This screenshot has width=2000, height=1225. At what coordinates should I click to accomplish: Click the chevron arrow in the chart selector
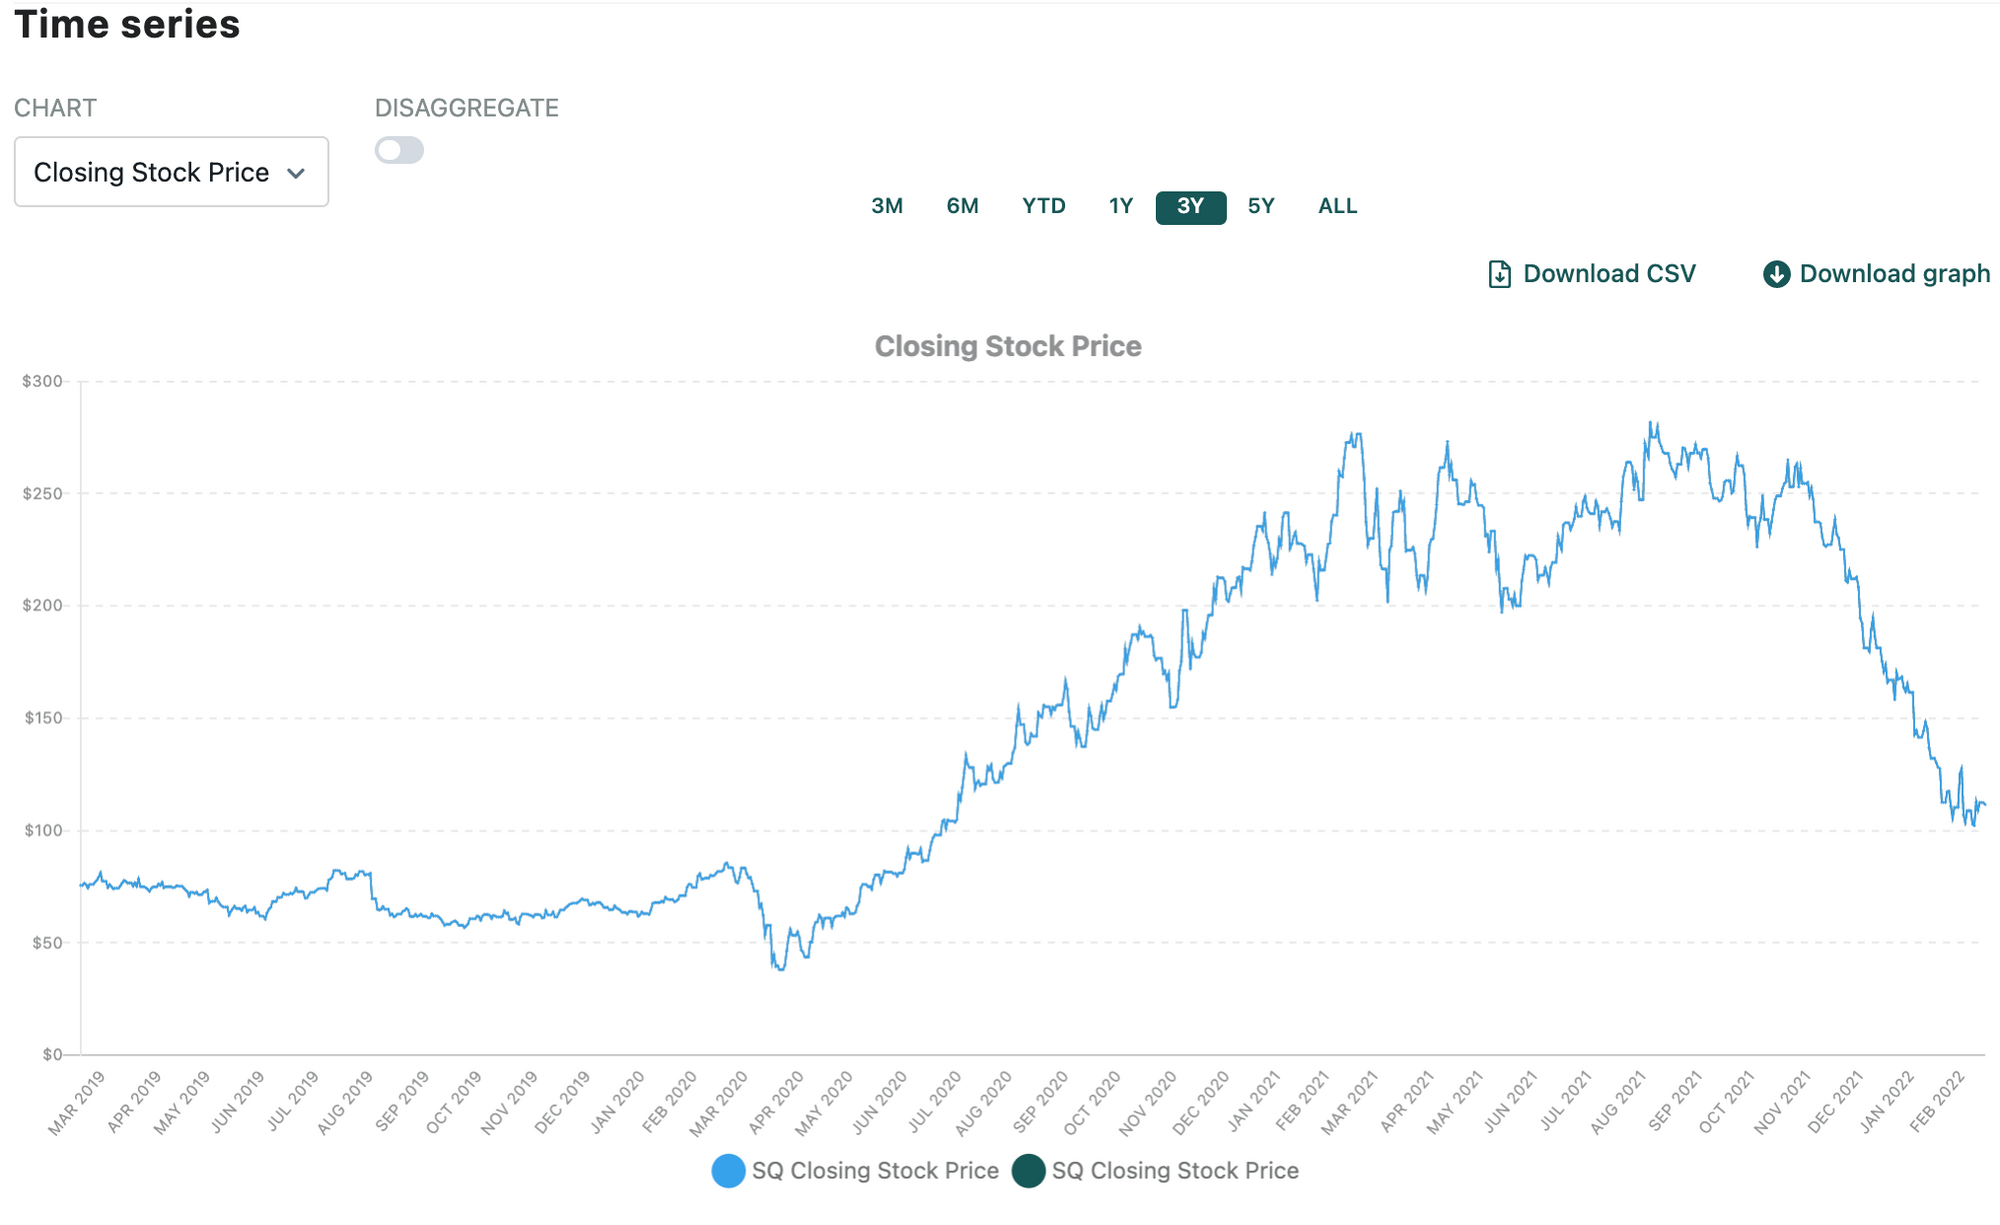pos(296,173)
